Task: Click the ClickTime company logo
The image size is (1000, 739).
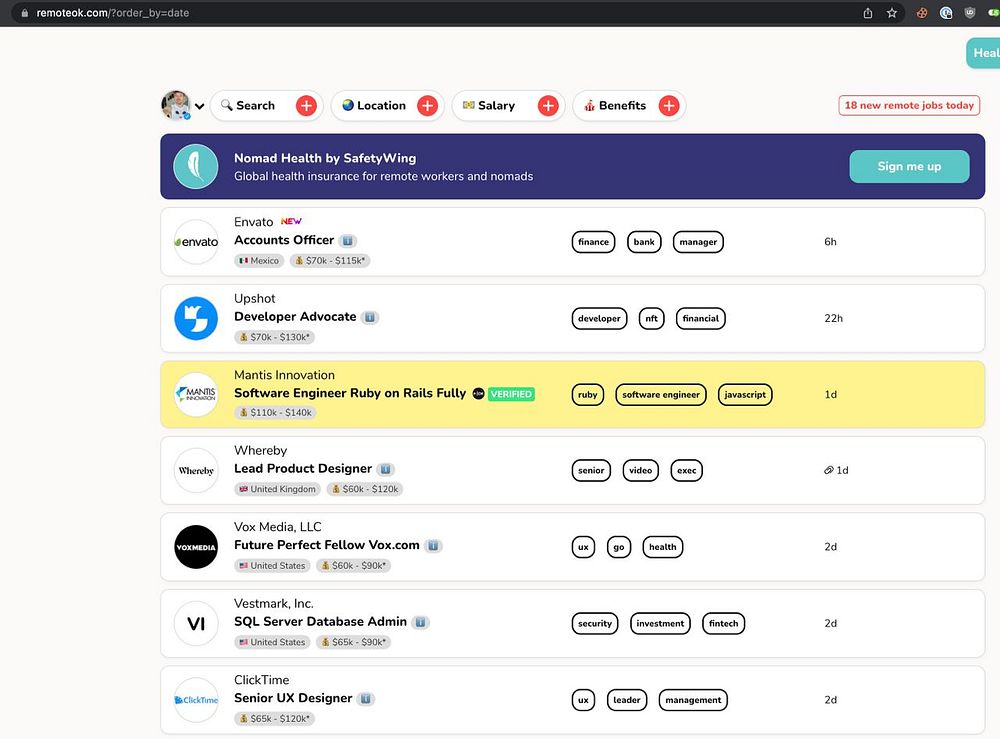Action: point(196,699)
